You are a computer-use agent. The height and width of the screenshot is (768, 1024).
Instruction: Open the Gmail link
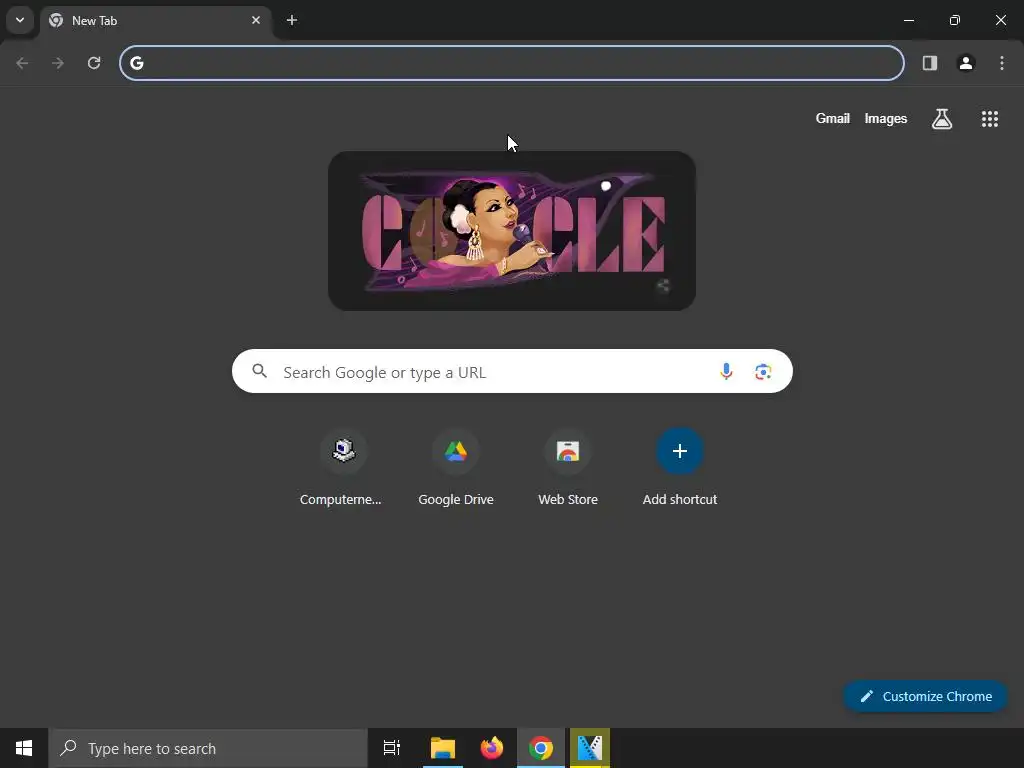click(833, 118)
